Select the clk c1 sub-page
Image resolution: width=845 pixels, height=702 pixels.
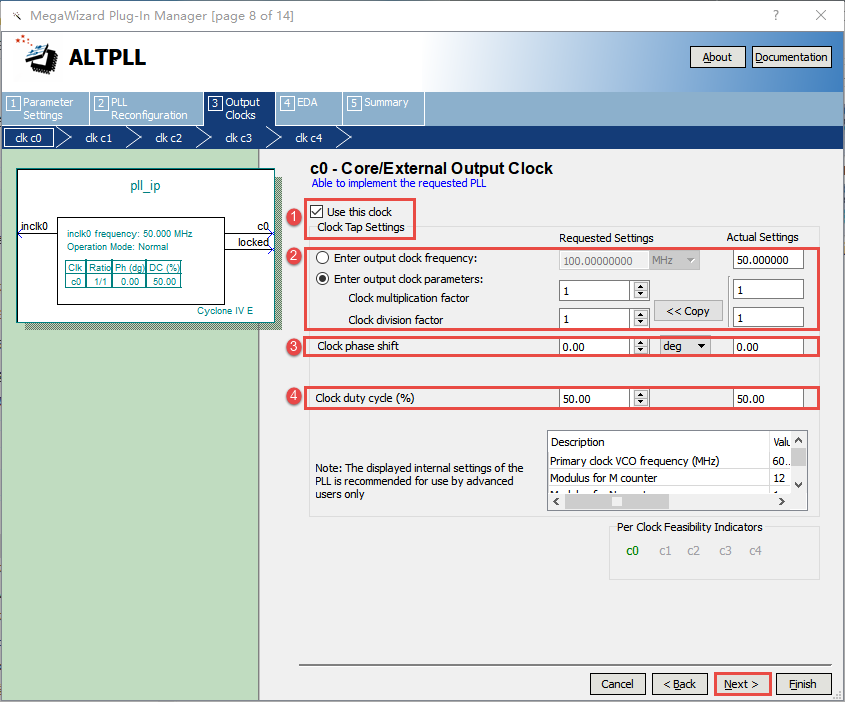(x=99, y=138)
